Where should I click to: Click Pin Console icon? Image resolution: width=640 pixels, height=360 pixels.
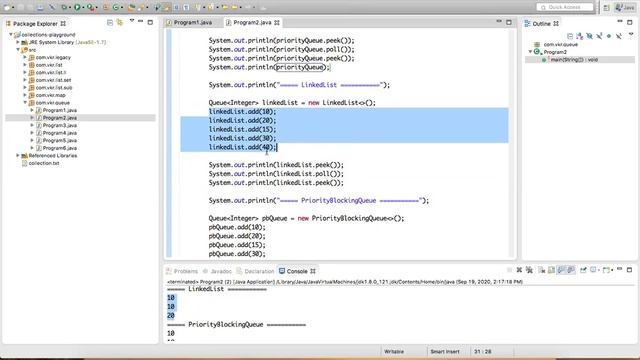[583, 270]
